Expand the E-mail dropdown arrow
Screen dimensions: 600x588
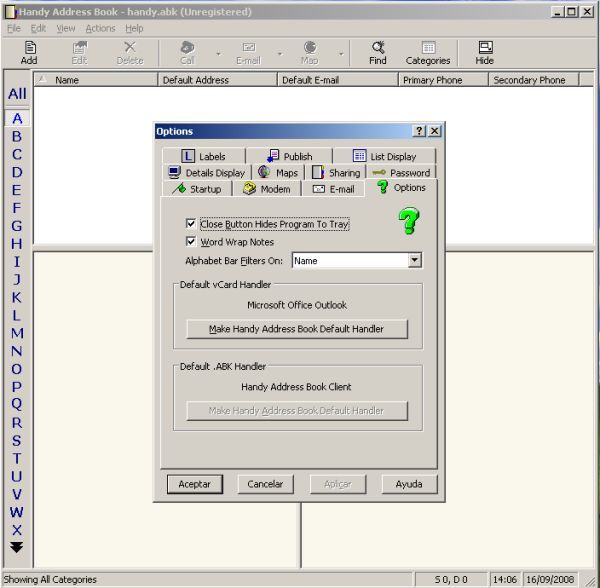click(x=280, y=54)
